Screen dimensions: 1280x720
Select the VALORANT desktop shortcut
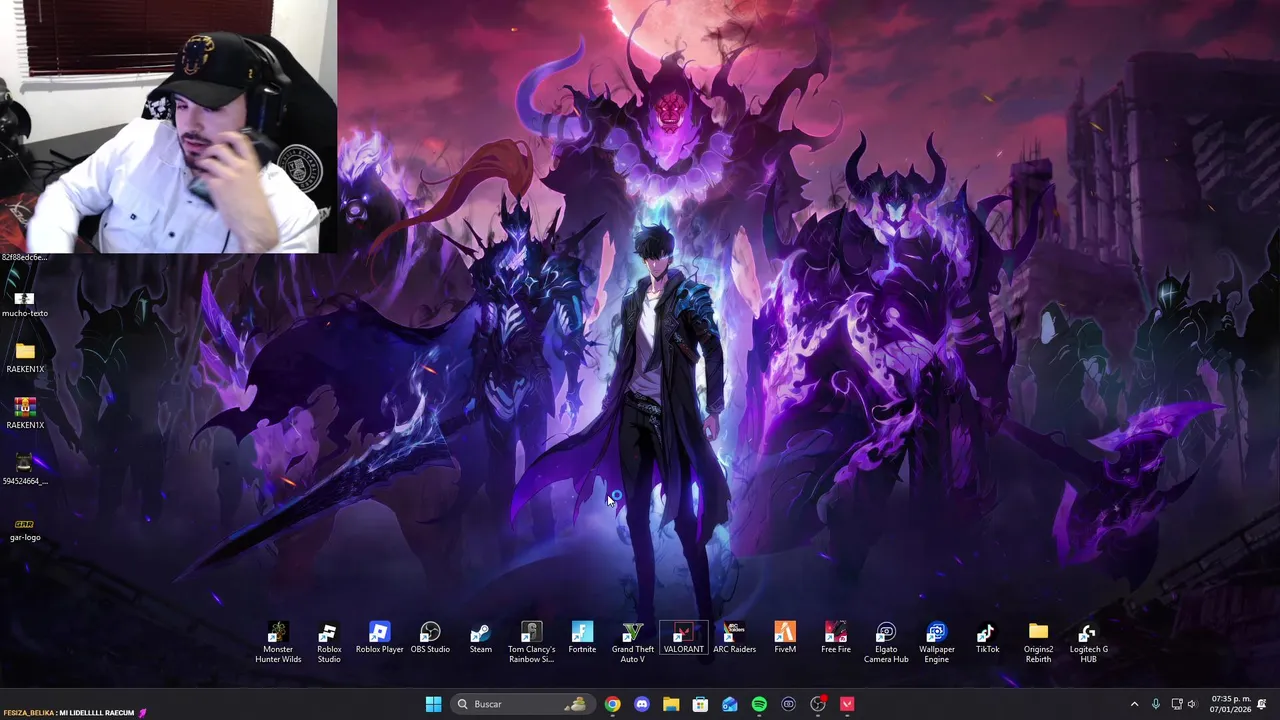pyautogui.click(x=683, y=639)
